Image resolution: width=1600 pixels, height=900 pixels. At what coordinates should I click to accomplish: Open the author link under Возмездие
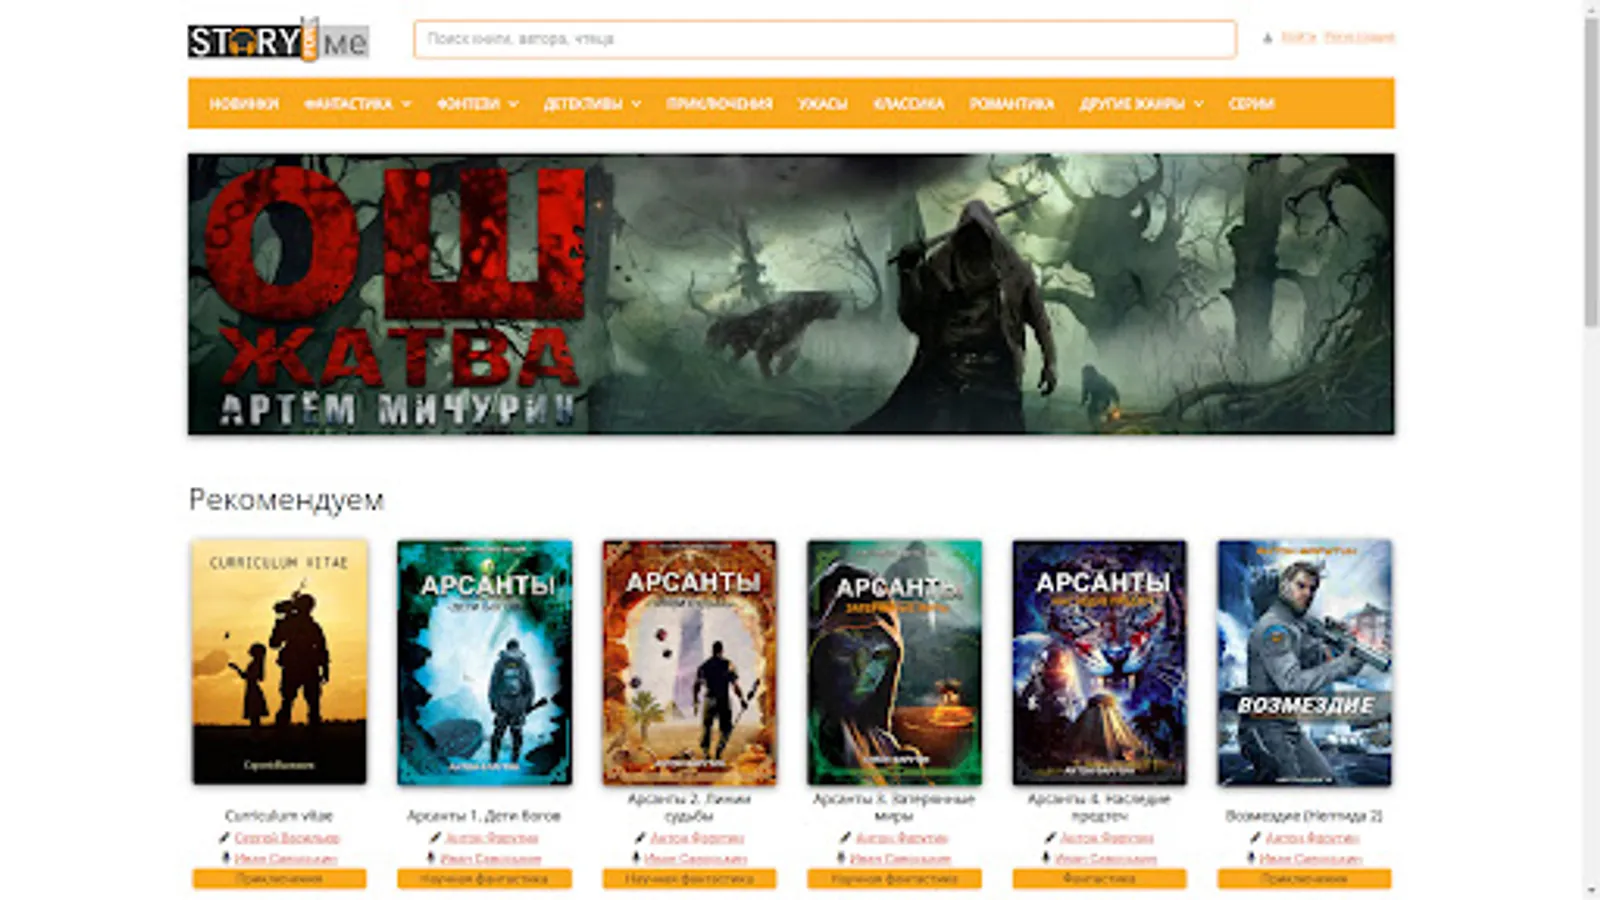(1312, 838)
